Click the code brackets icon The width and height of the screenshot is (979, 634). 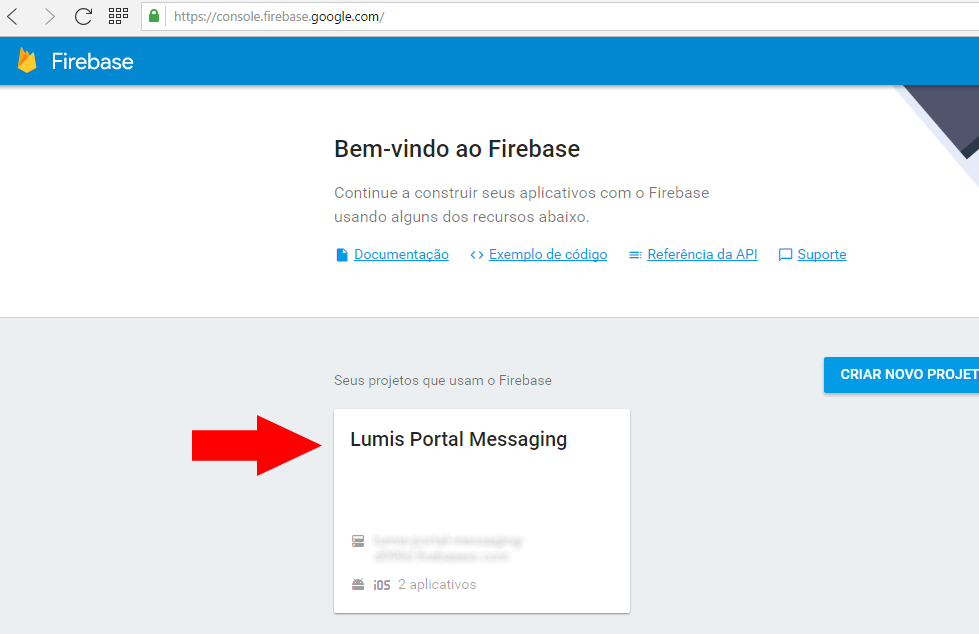[x=477, y=255]
